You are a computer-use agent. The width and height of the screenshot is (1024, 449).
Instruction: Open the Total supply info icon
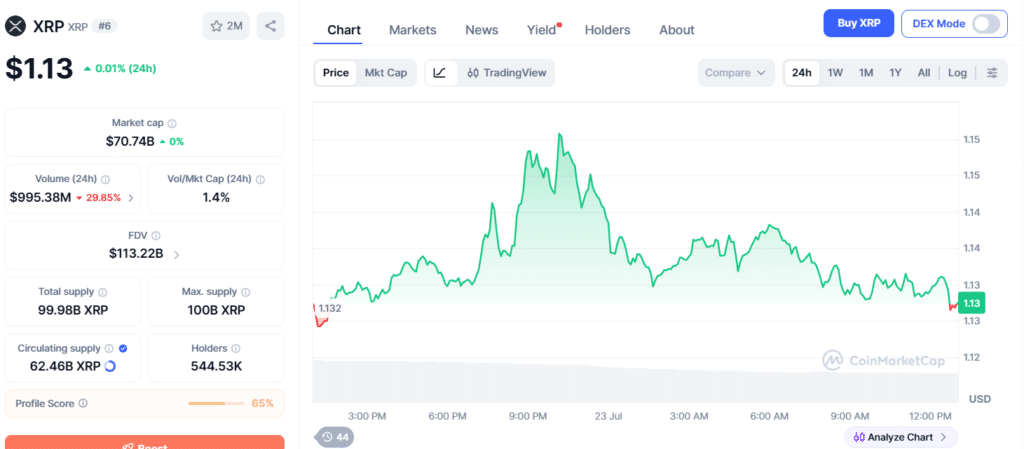coord(103,292)
